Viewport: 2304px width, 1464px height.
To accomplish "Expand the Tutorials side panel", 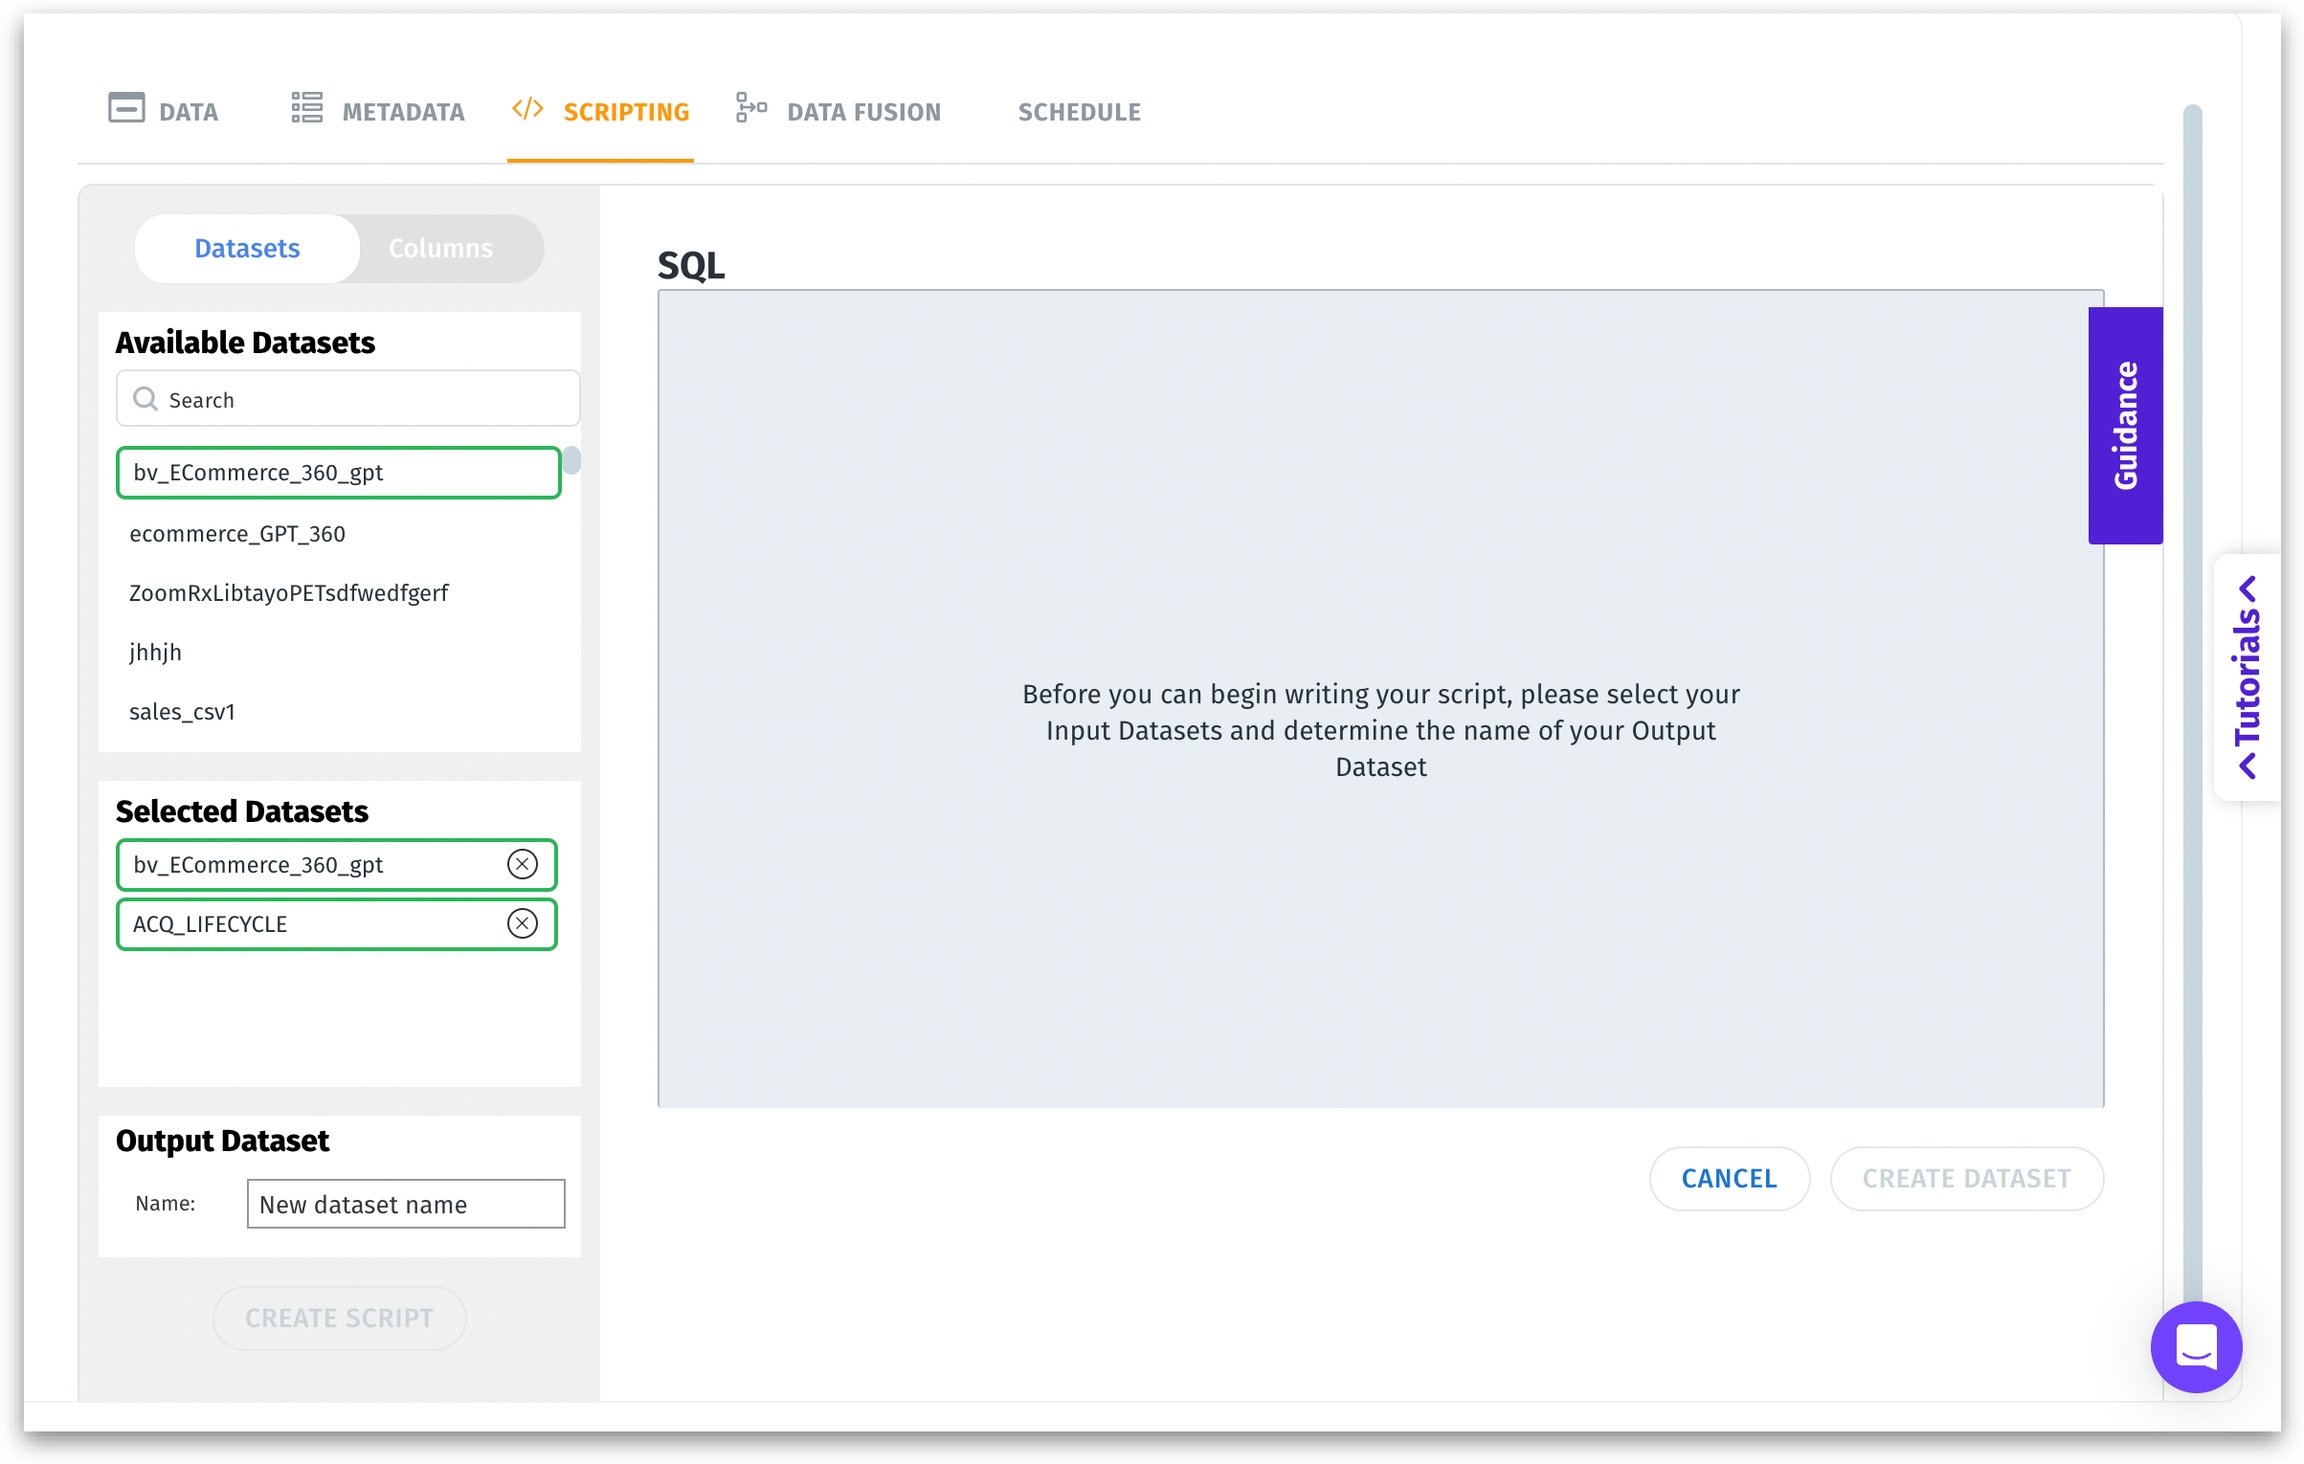I will [x=2246, y=675].
